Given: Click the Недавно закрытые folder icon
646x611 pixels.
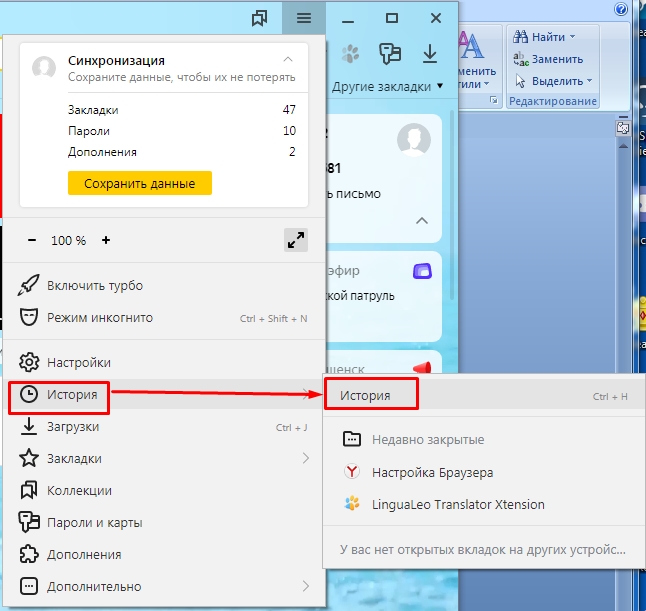Looking at the screenshot, I should 352,439.
